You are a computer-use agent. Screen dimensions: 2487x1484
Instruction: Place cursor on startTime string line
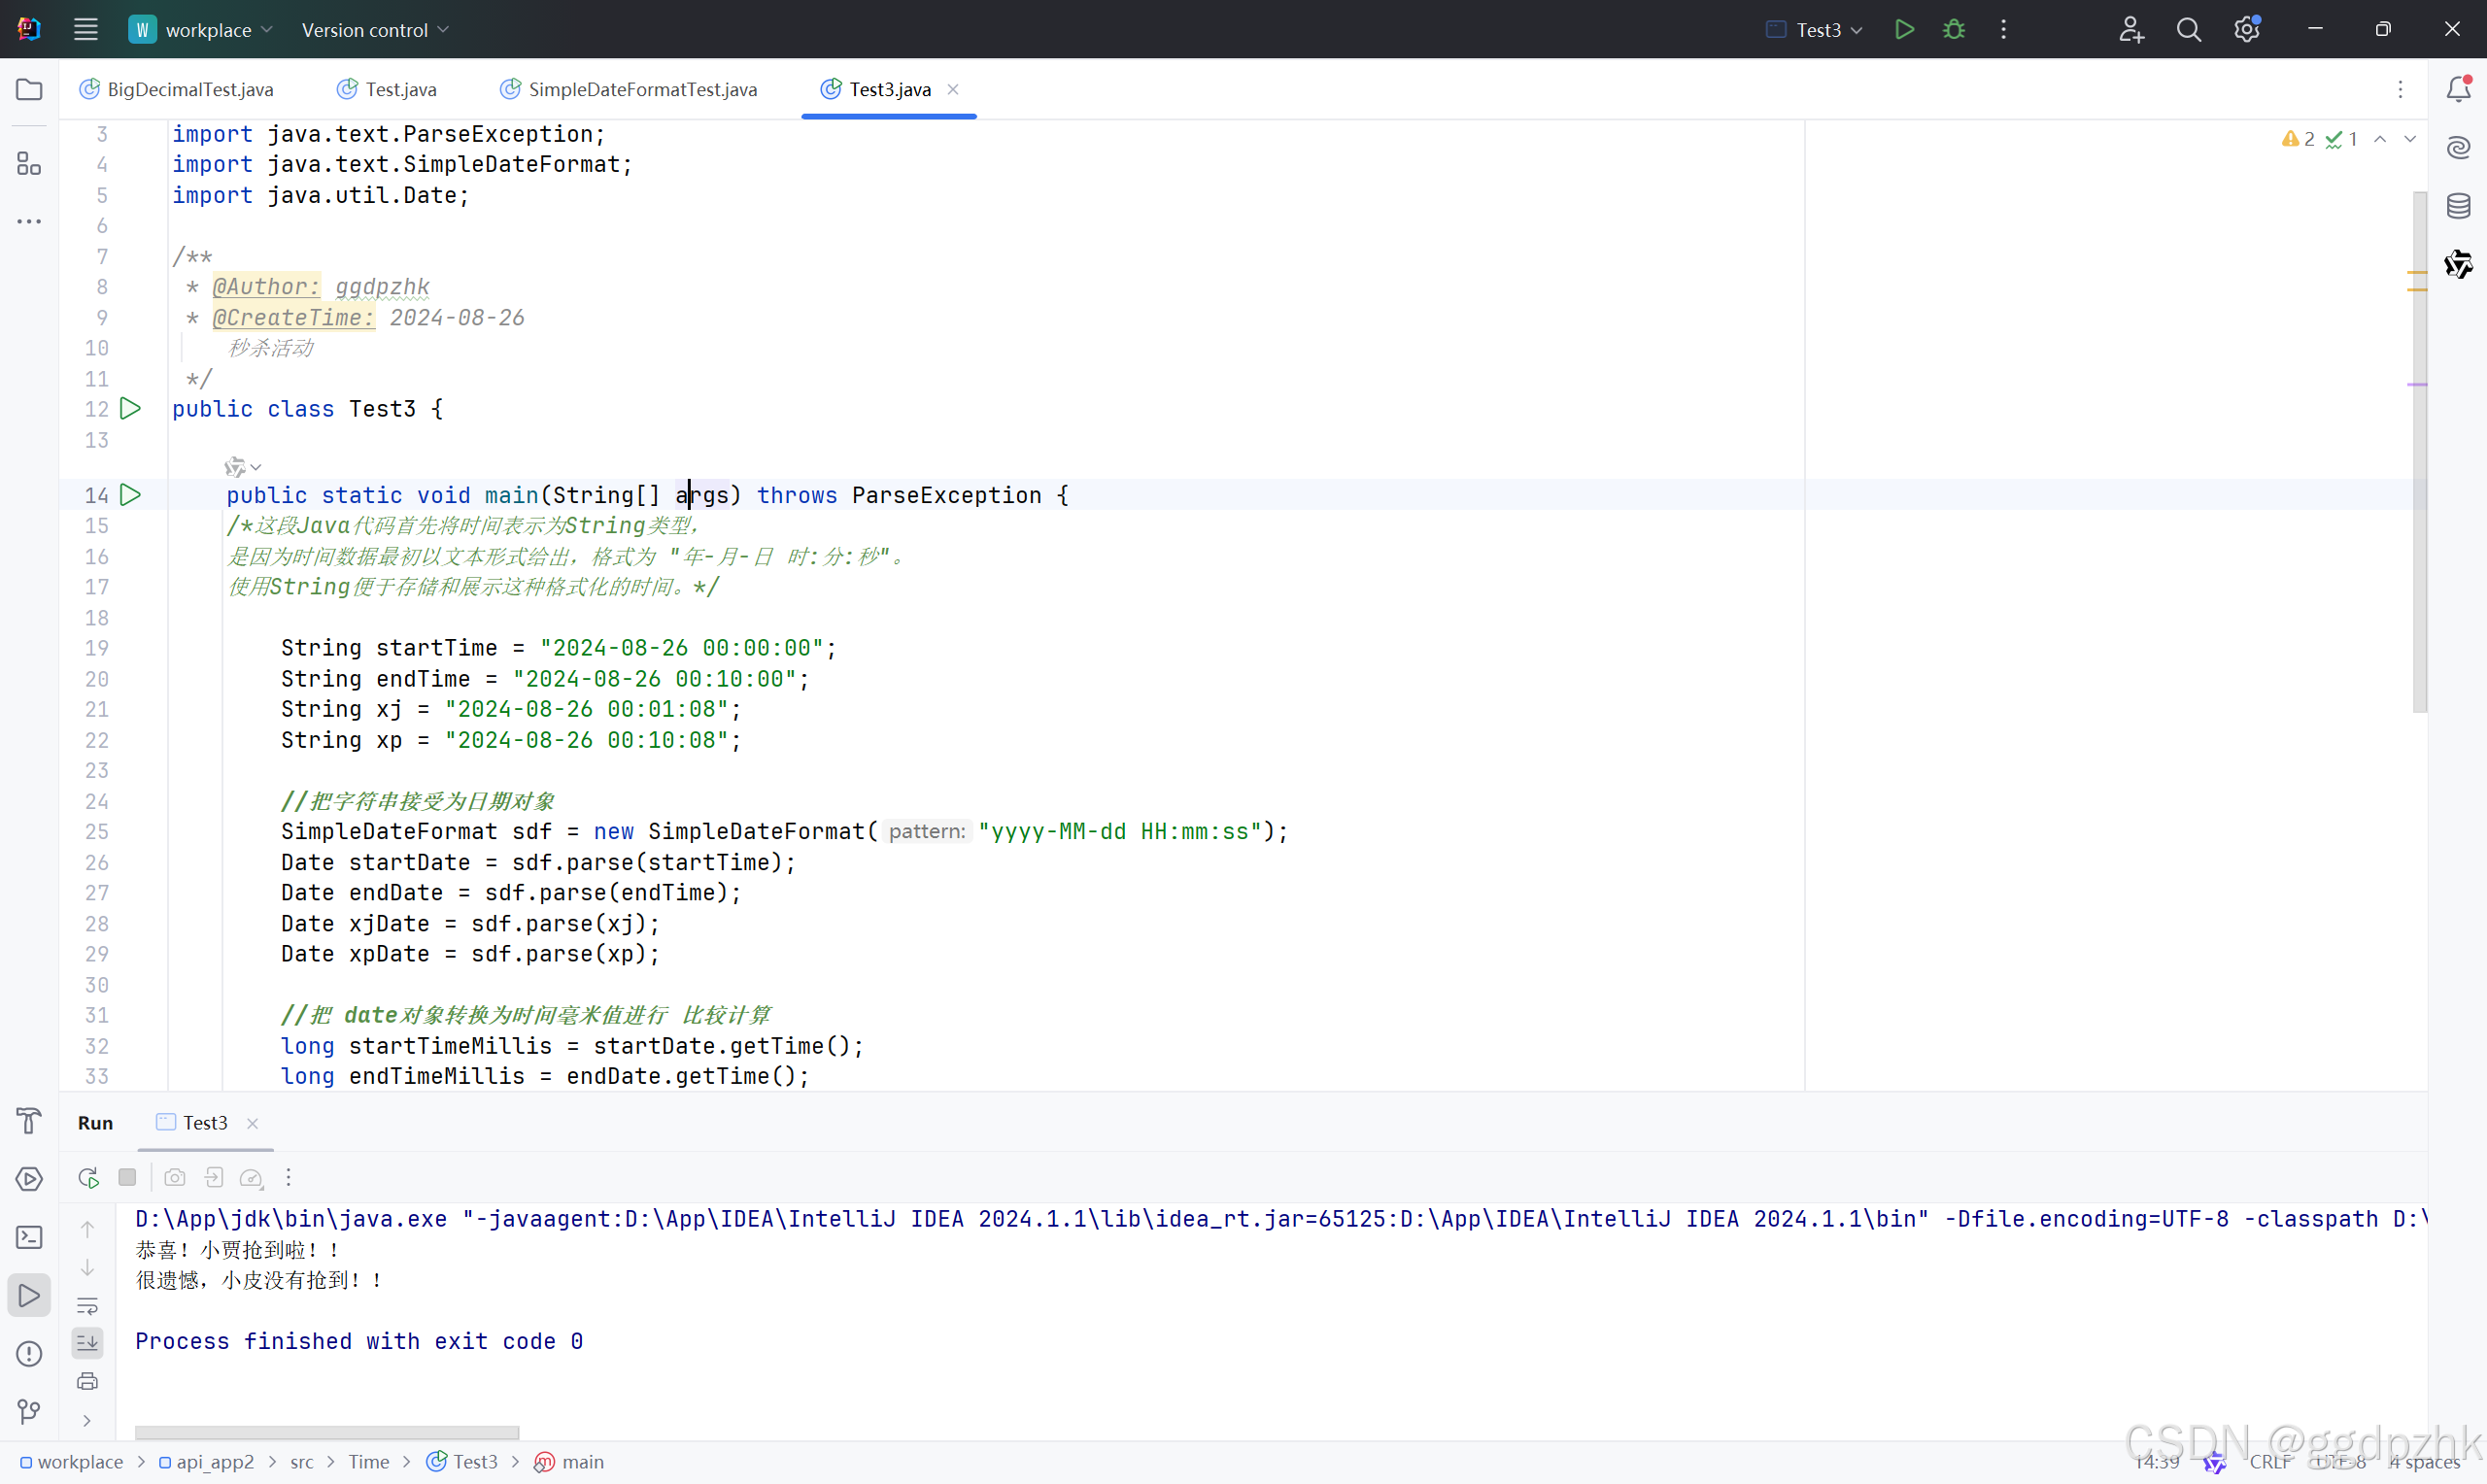pos(558,648)
